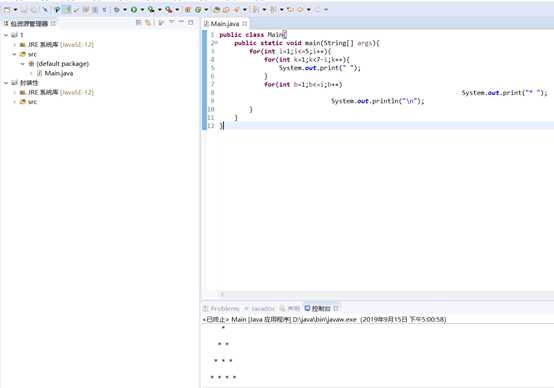This screenshot has width=554, height=388.
Task: Click the 'public class Main' code line
Action: click(x=252, y=35)
